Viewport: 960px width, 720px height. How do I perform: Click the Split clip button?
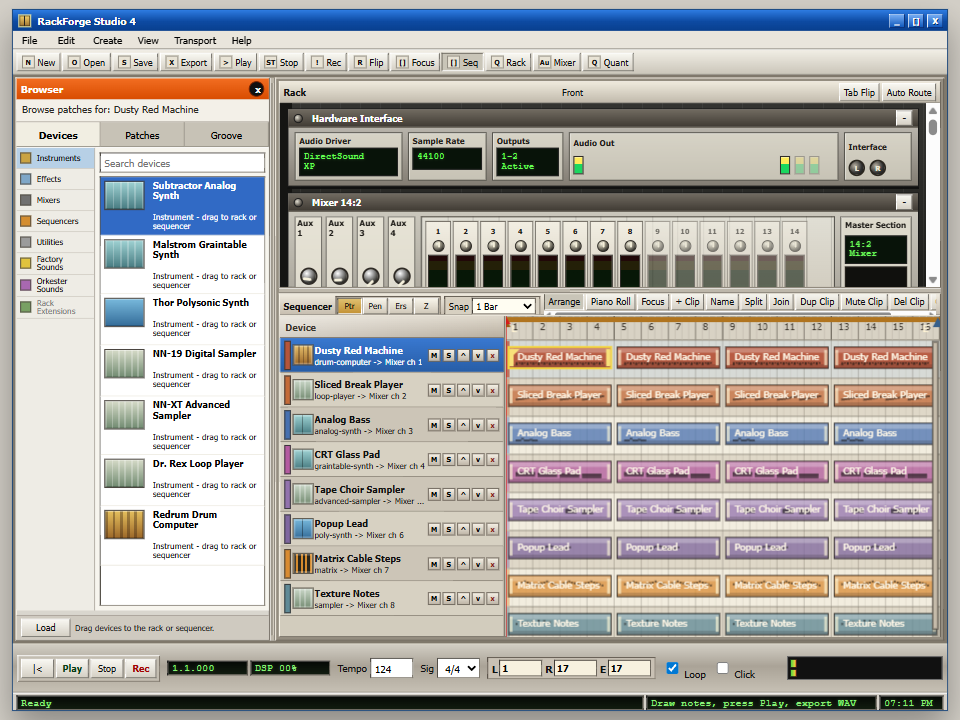click(x=753, y=302)
